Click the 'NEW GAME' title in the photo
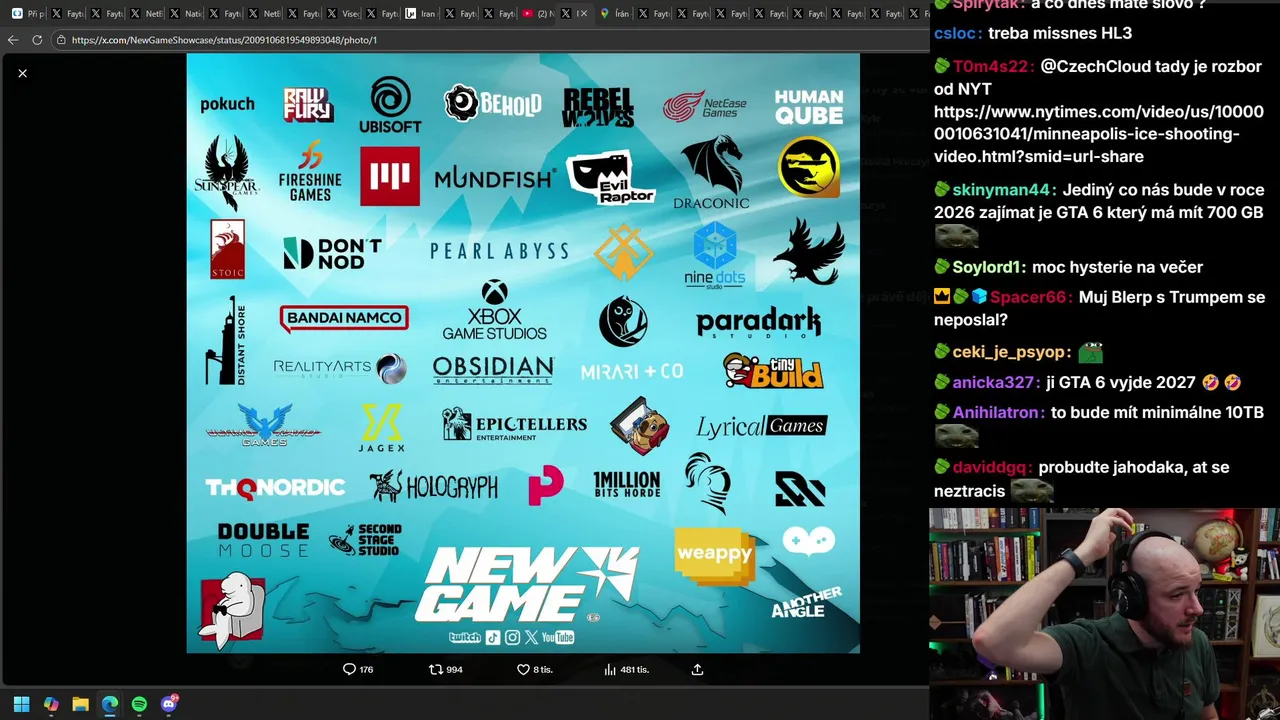The image size is (1280, 720). point(526,585)
